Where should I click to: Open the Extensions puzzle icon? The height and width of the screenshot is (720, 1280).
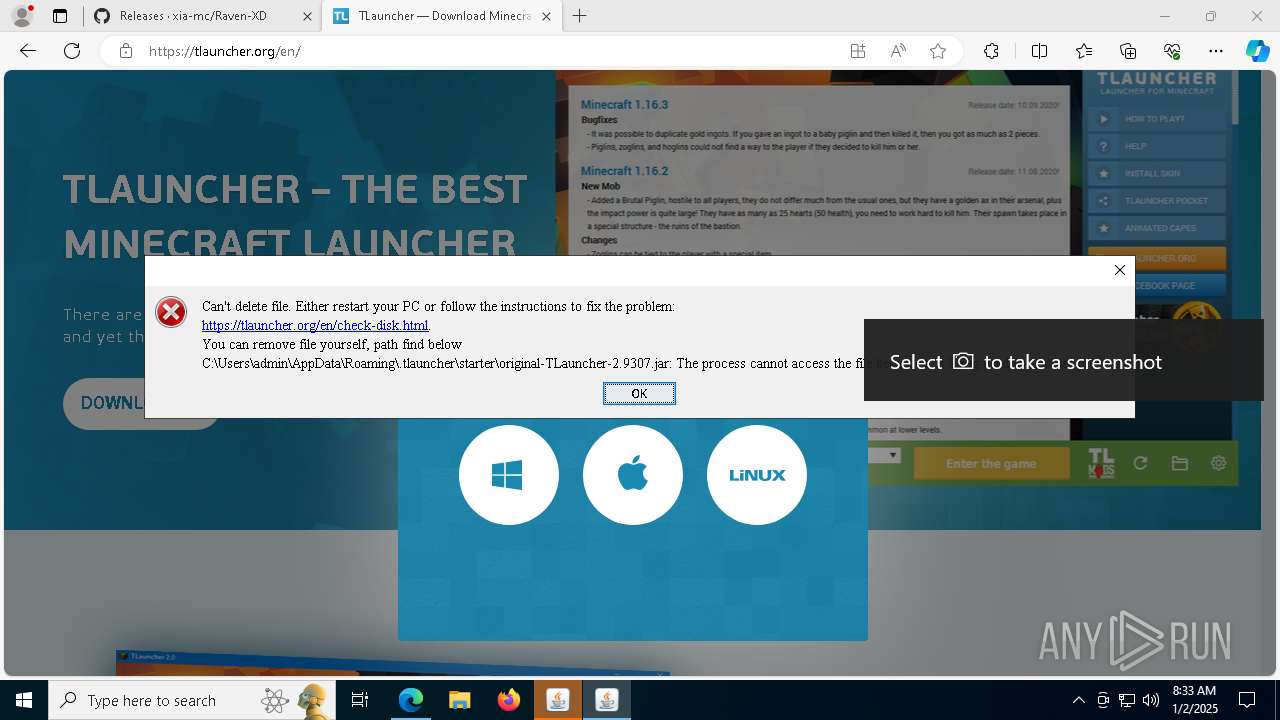(991, 51)
